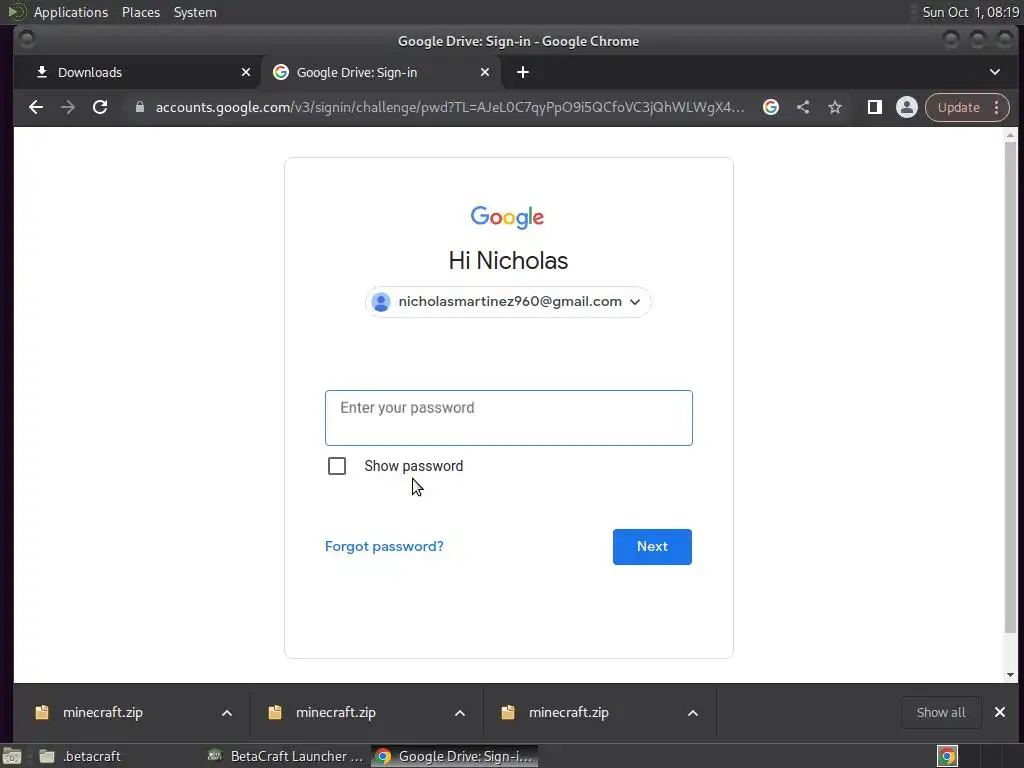Click the download icon on Downloads tab
Viewport: 1024px width, 768px height.
coord(42,72)
